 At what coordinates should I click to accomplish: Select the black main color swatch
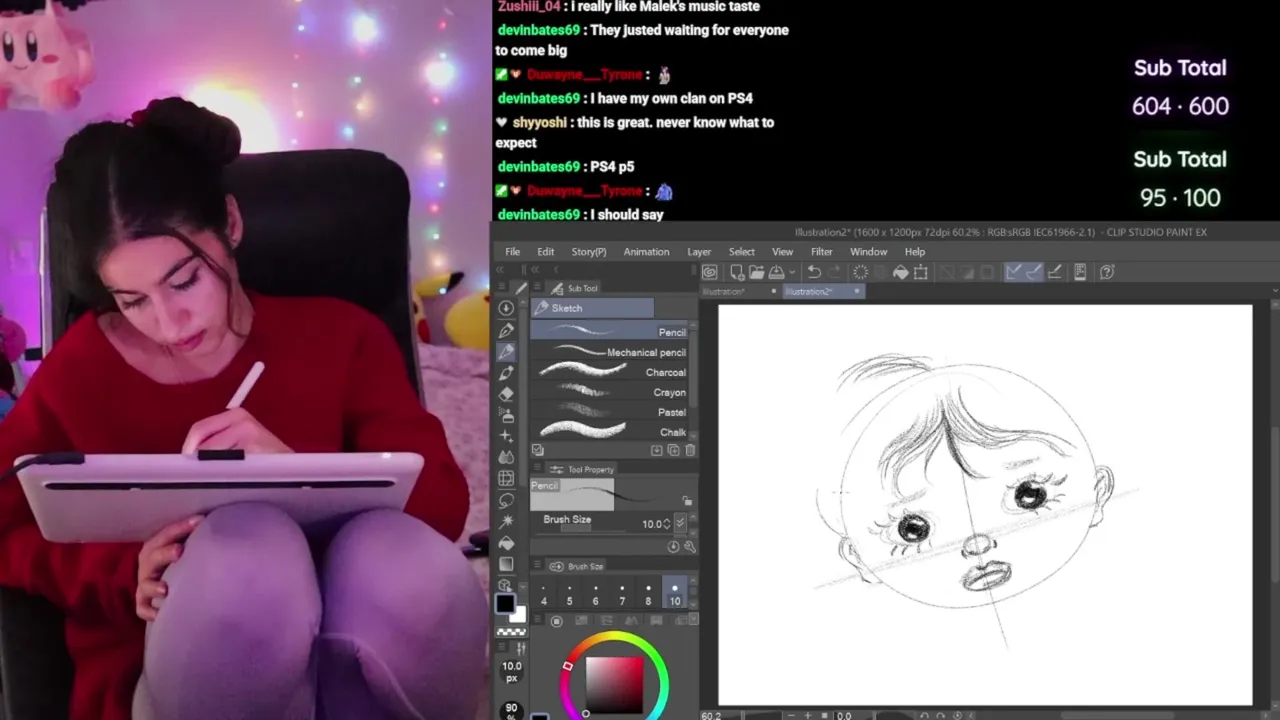pyautogui.click(x=505, y=604)
